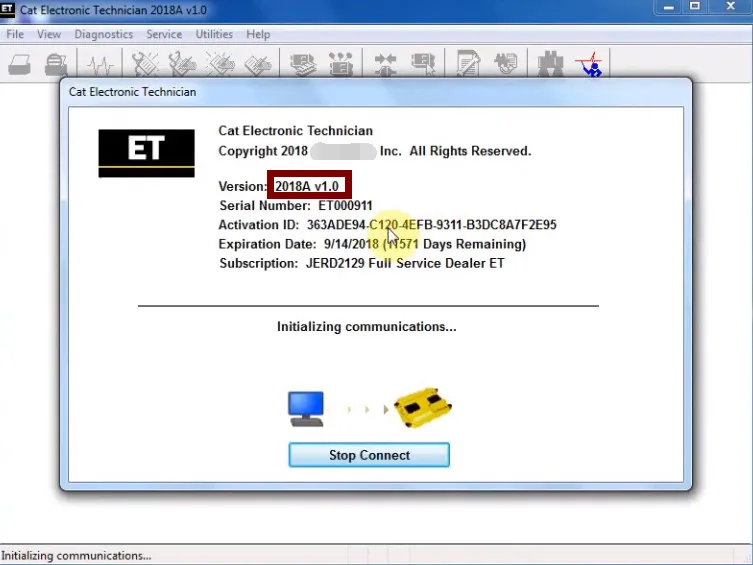Minimize the Cat Electronic Technician window
The image size is (753, 565).
(668, 7)
